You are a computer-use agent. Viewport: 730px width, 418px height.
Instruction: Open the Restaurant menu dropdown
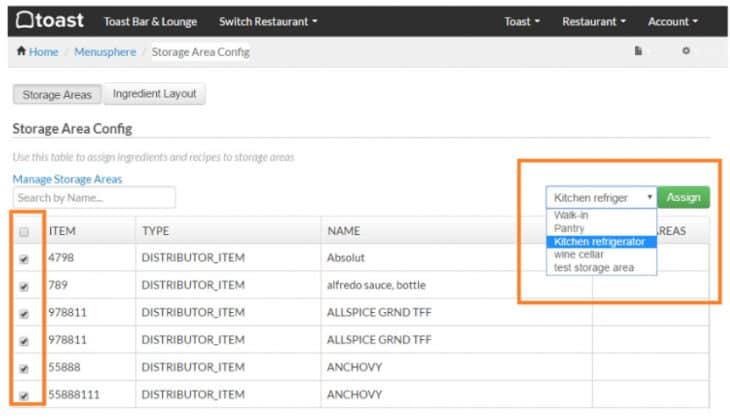coord(594,22)
